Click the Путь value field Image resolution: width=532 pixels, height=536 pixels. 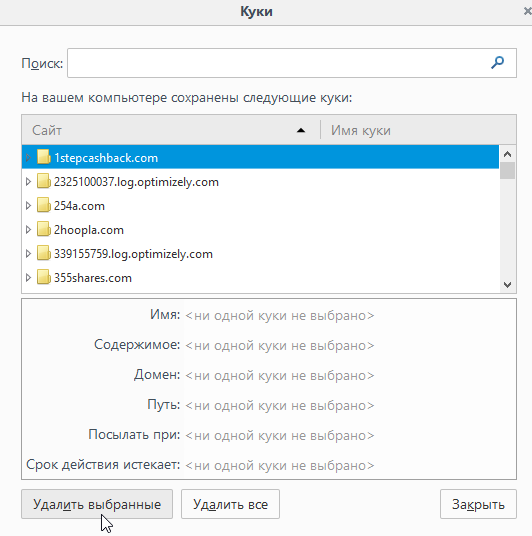coord(280,405)
